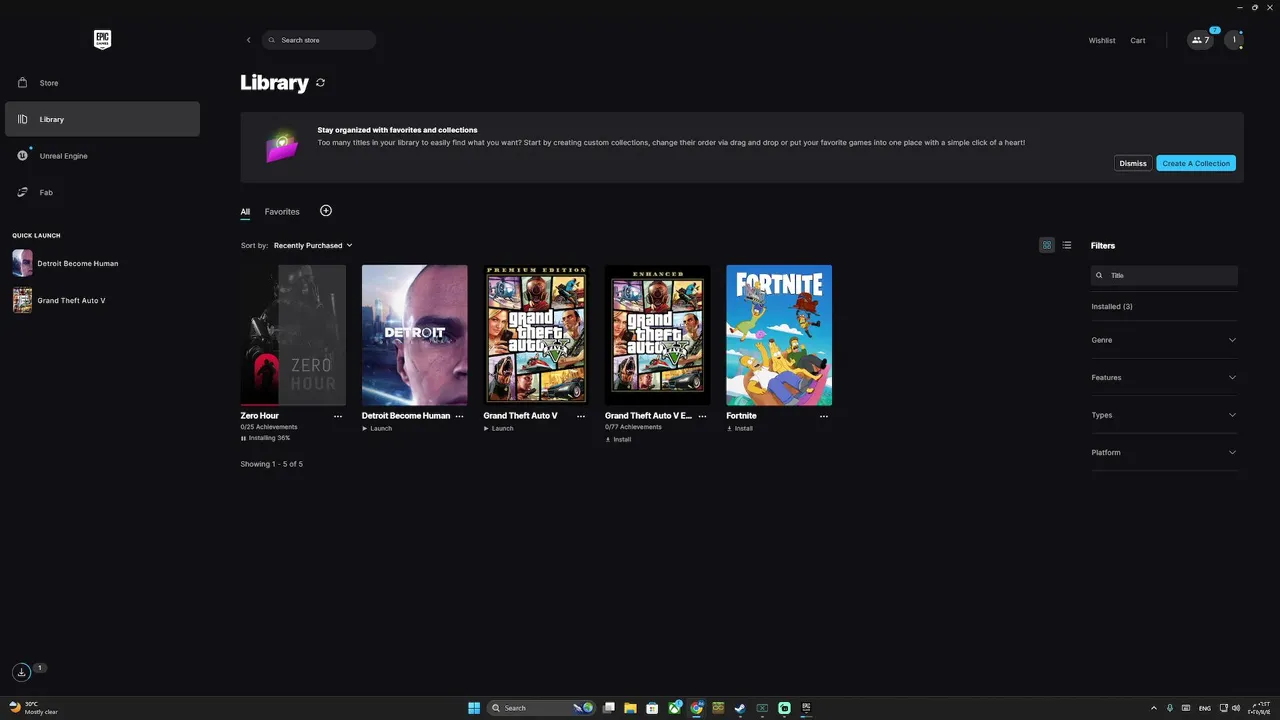Switch to the All tab

click(245, 212)
